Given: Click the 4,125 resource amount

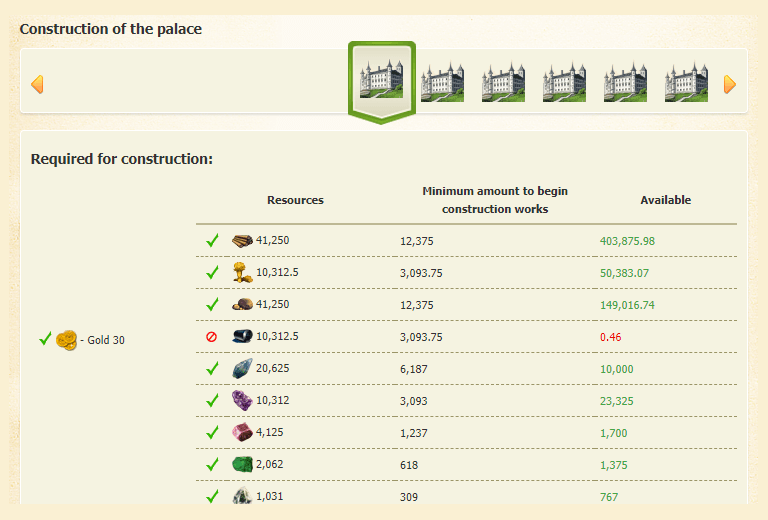Looking at the screenshot, I should [x=270, y=432].
